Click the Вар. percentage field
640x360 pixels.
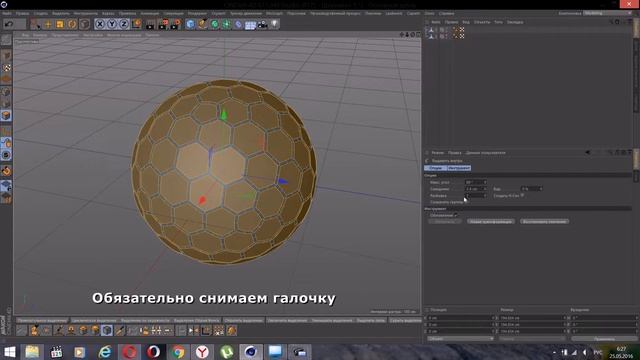point(531,189)
